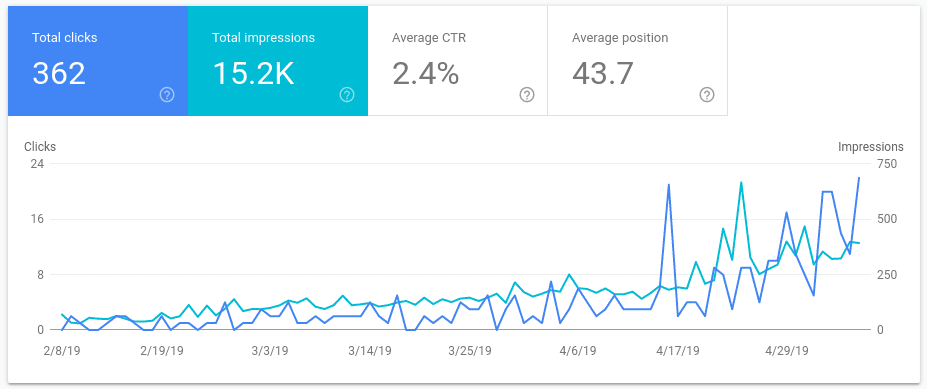Open help icon on Total impressions card
Viewport: 927px width, 389px height.
pos(347,95)
